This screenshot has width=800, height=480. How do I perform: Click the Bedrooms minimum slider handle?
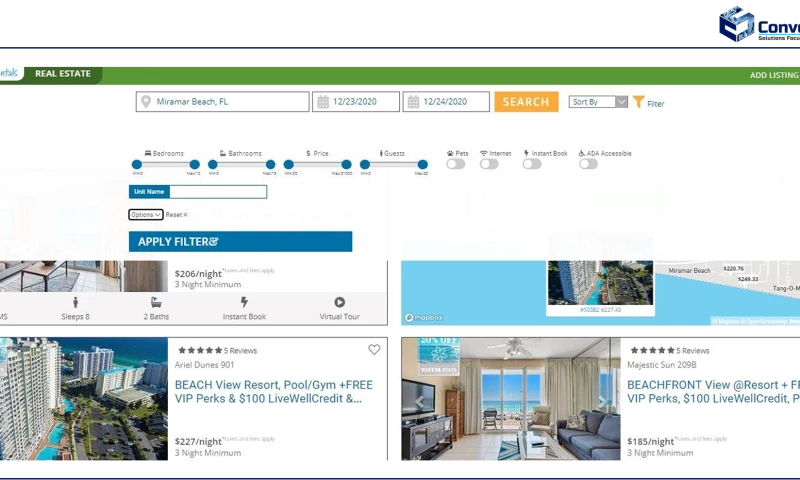click(137, 164)
